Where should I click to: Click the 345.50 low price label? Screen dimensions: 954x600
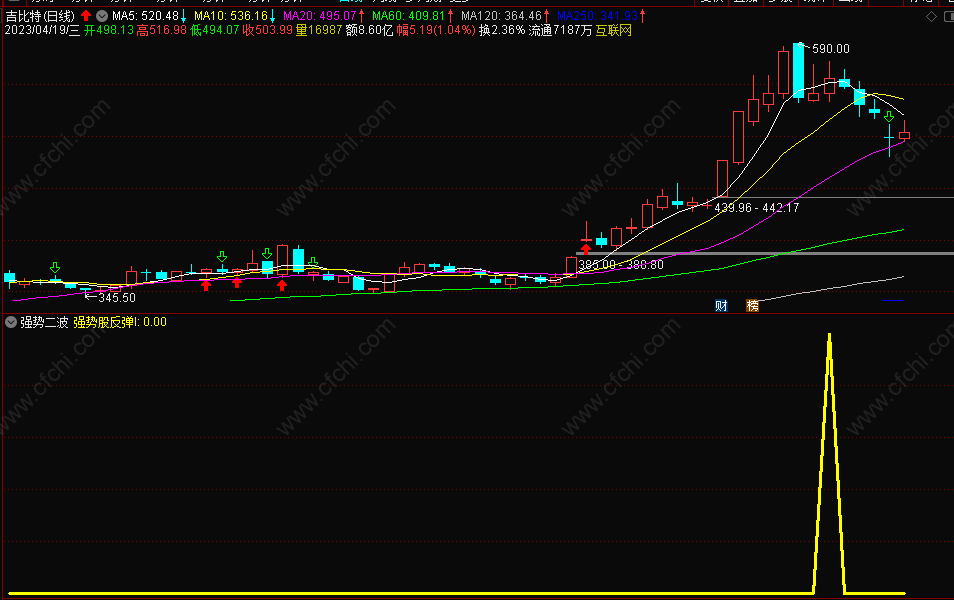[x=117, y=298]
